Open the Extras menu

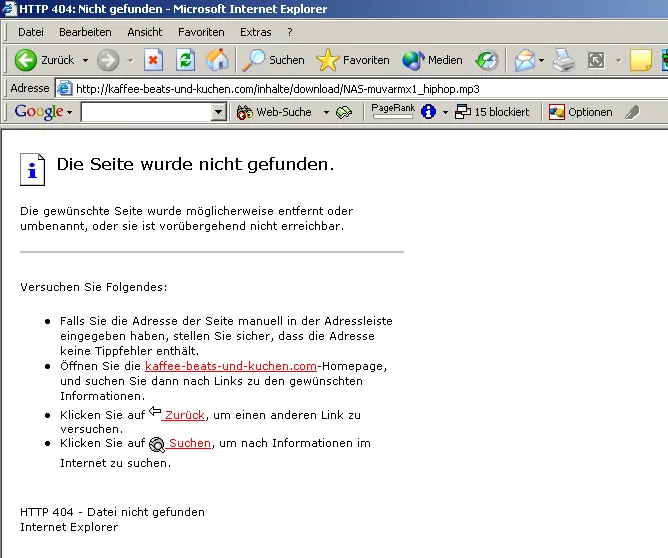(x=256, y=32)
